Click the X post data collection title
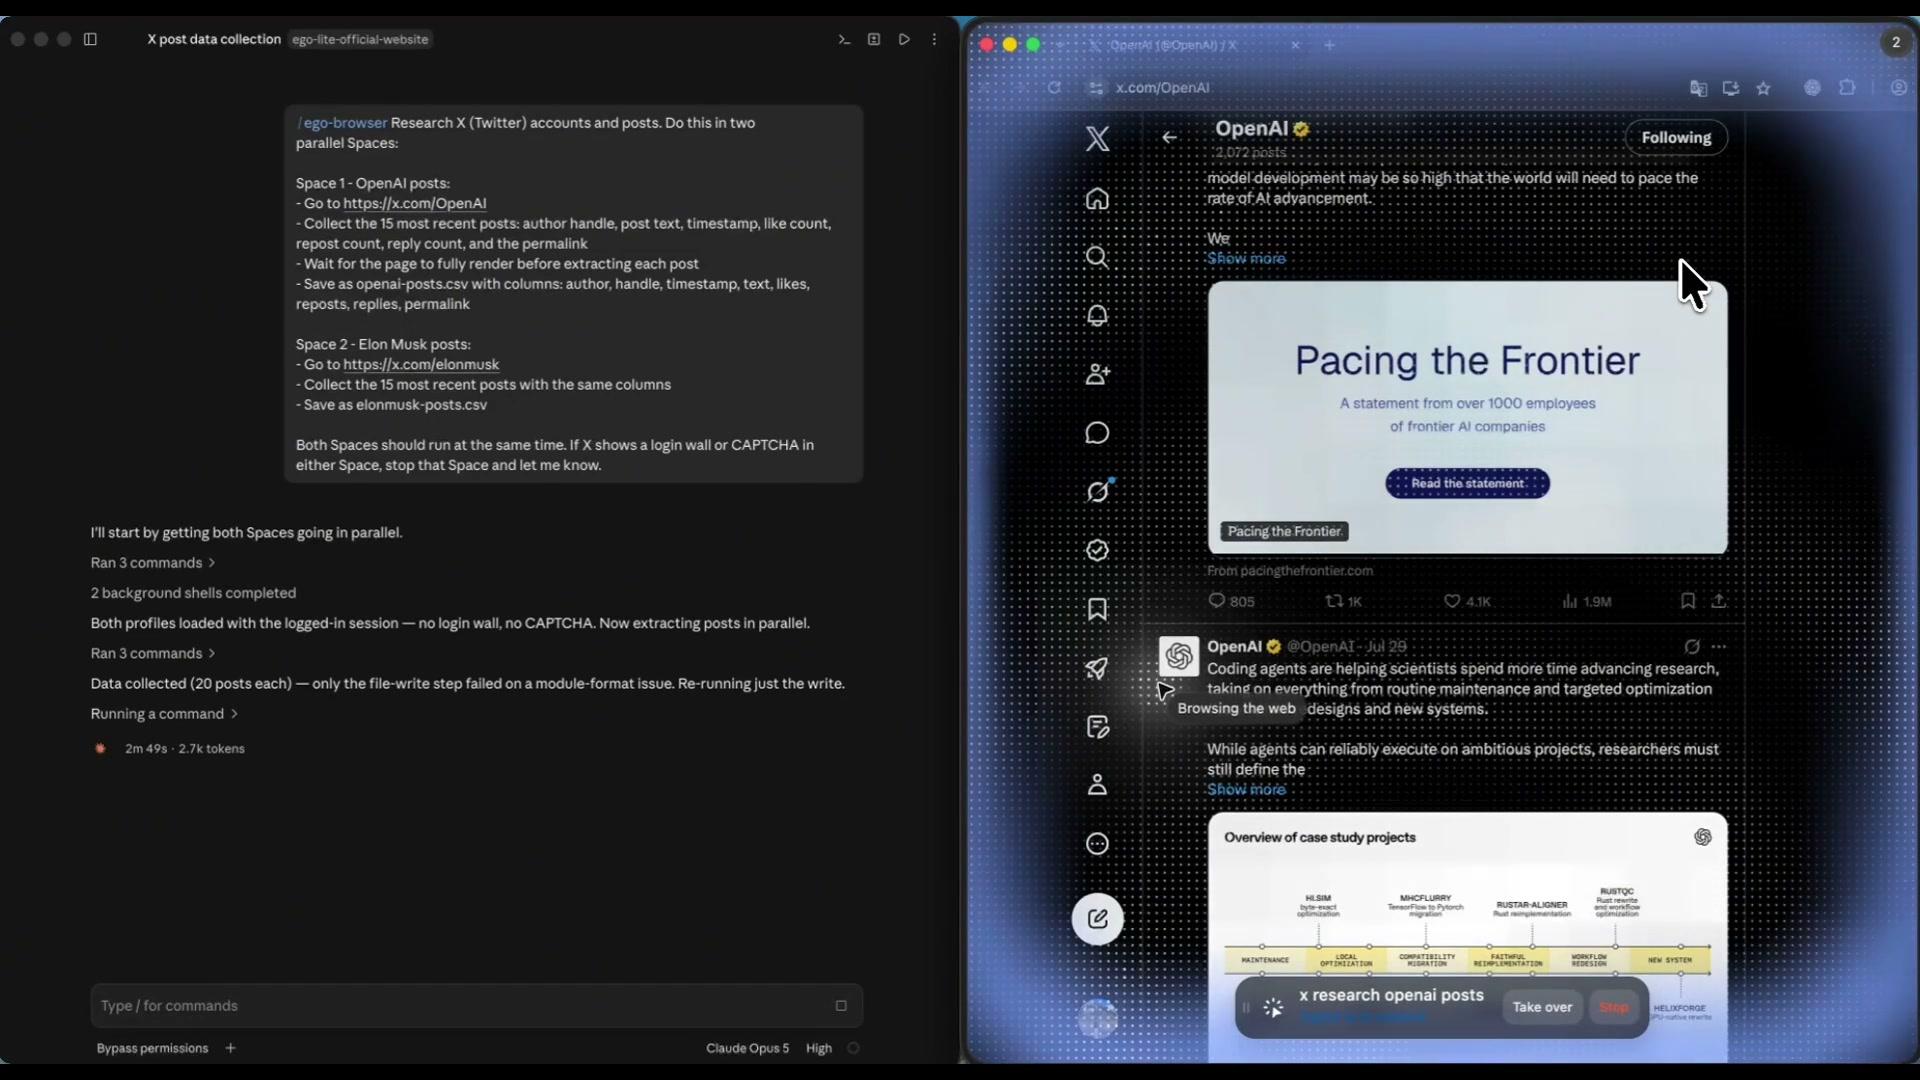Screen dimensions: 1920x1080 [x=214, y=39]
